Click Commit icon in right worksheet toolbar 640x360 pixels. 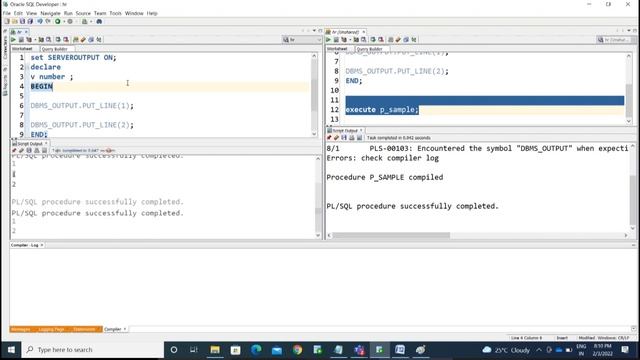pyautogui.click(x=373, y=40)
